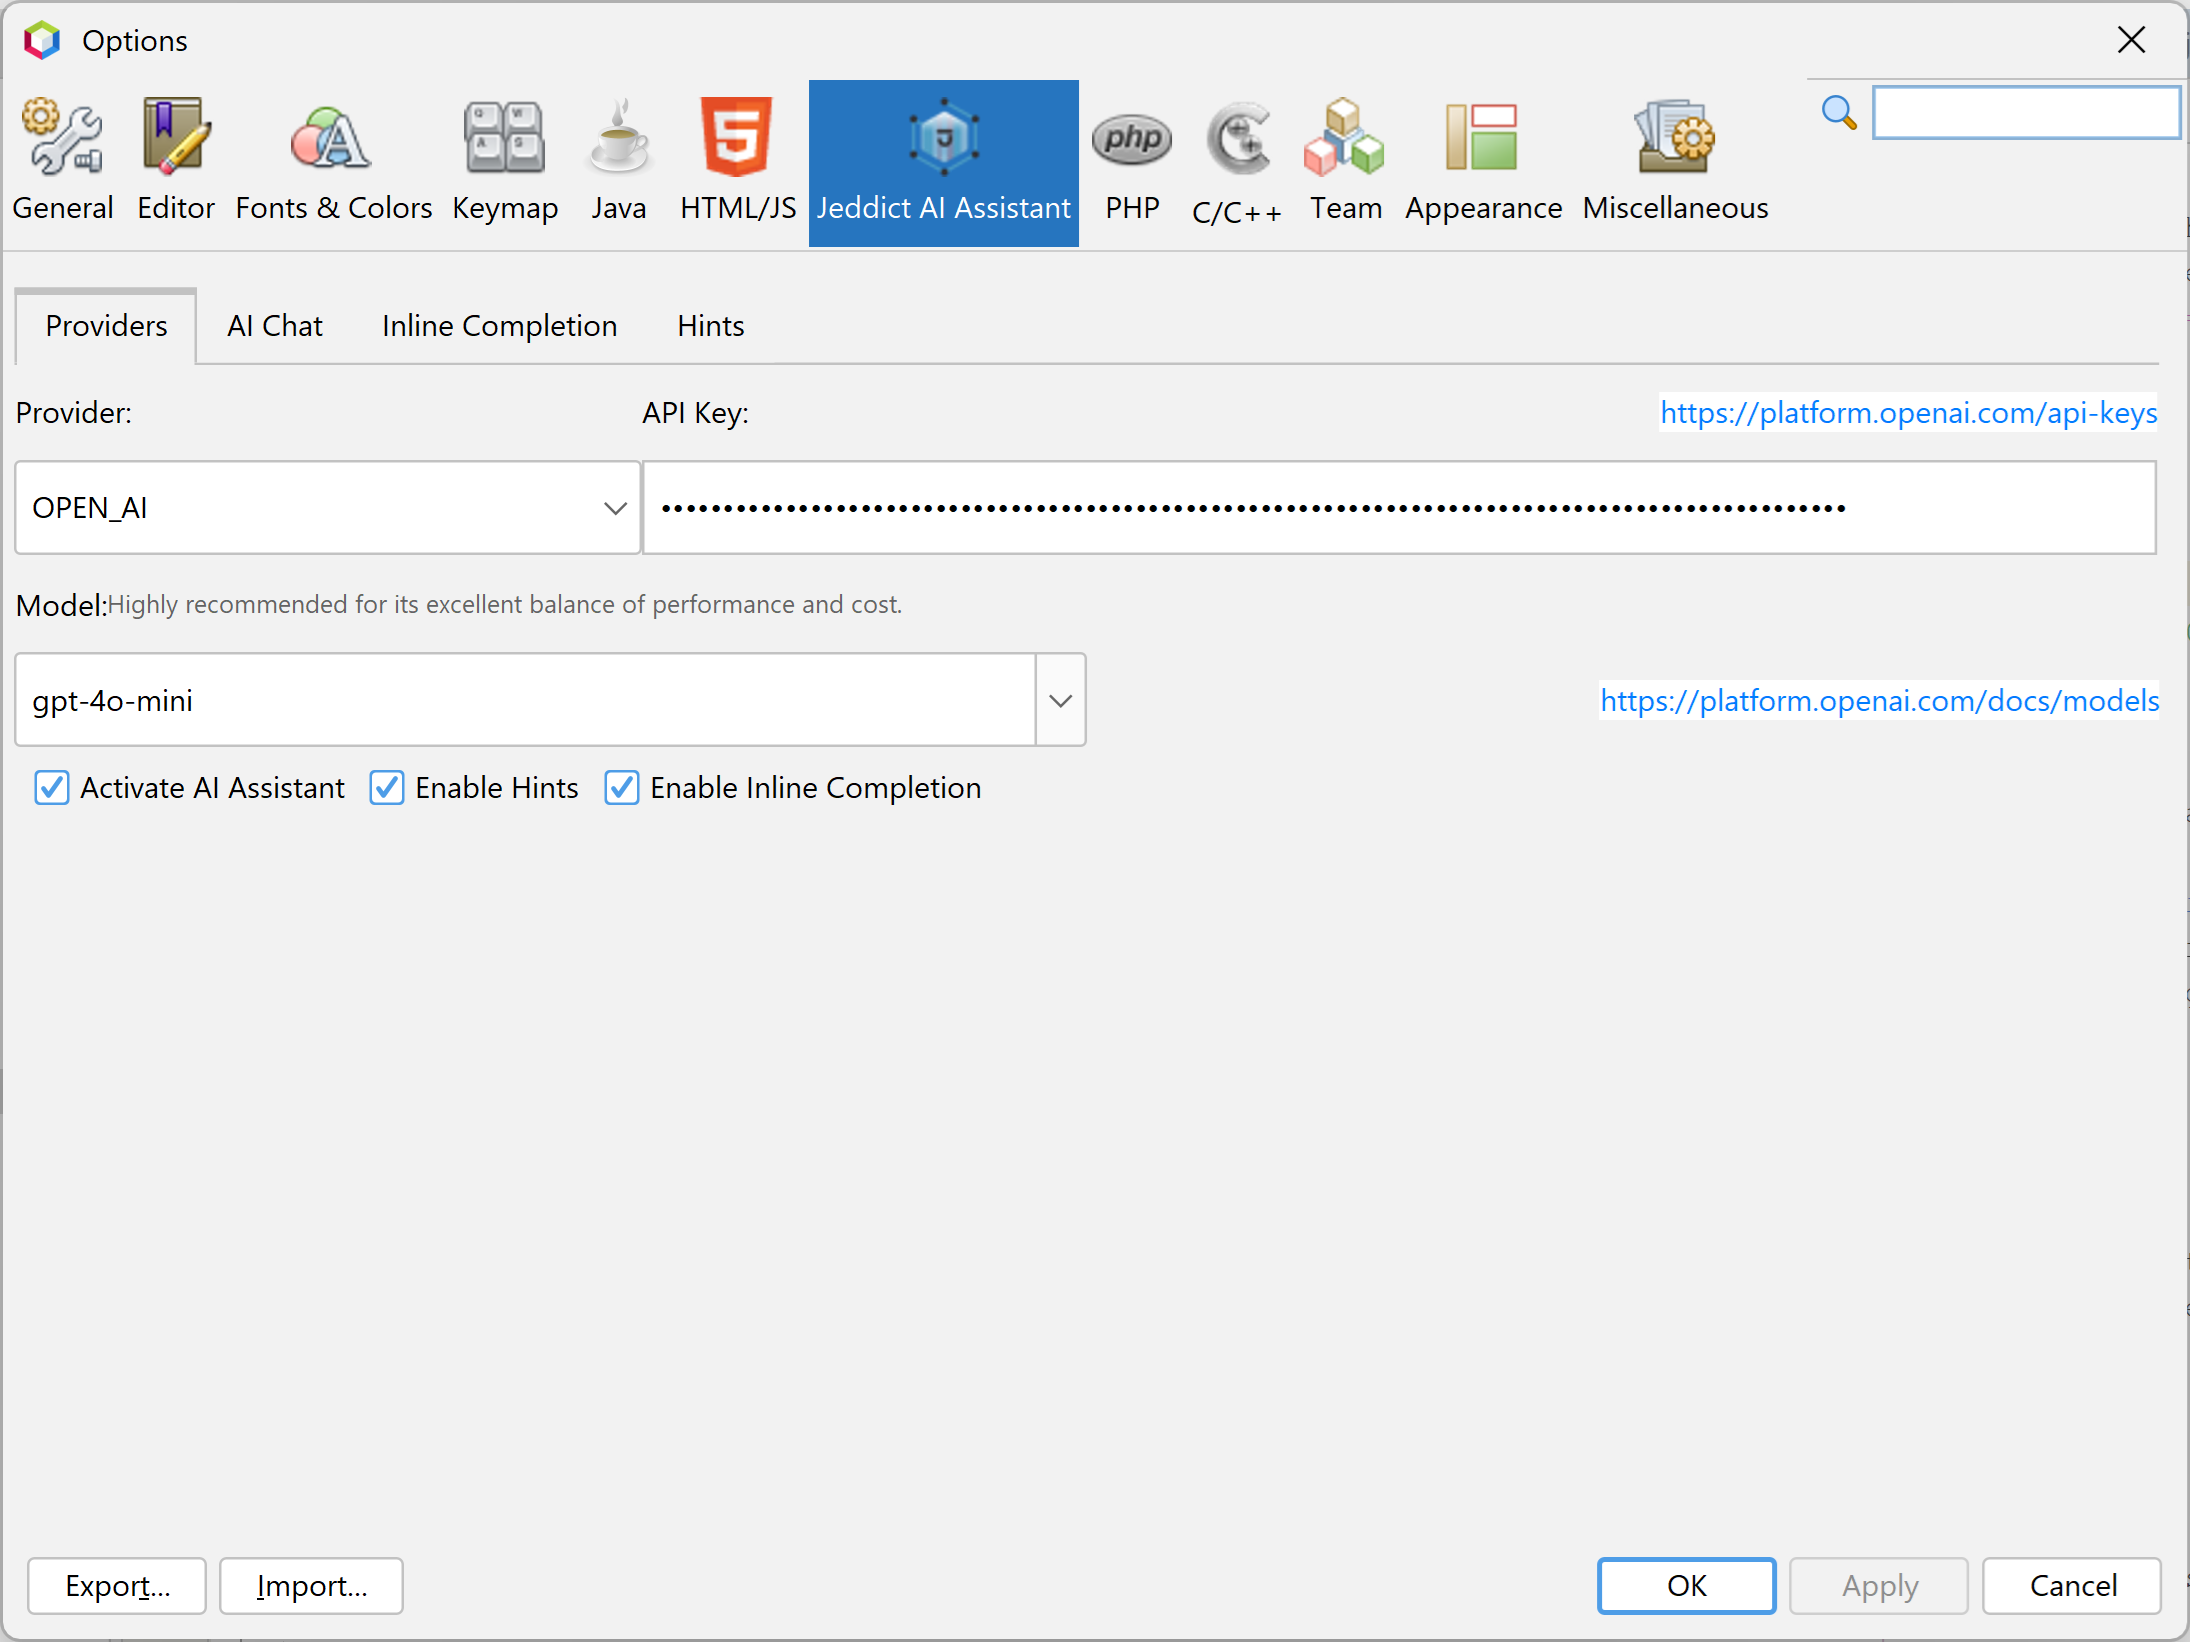Switch to the AI Chat tab

click(276, 326)
